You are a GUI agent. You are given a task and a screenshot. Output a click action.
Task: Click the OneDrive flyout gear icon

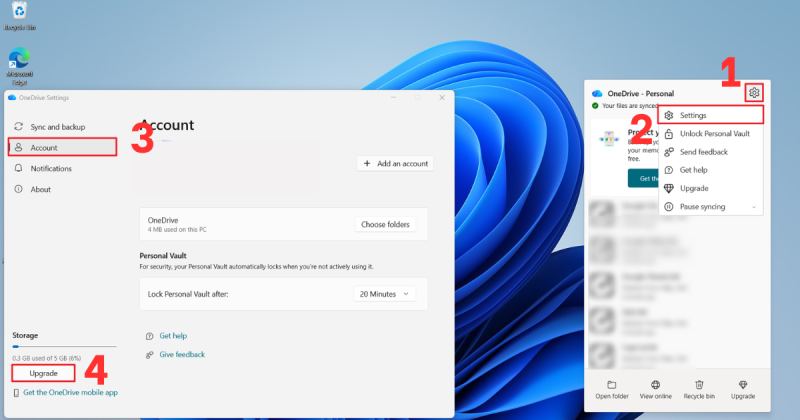(x=754, y=93)
